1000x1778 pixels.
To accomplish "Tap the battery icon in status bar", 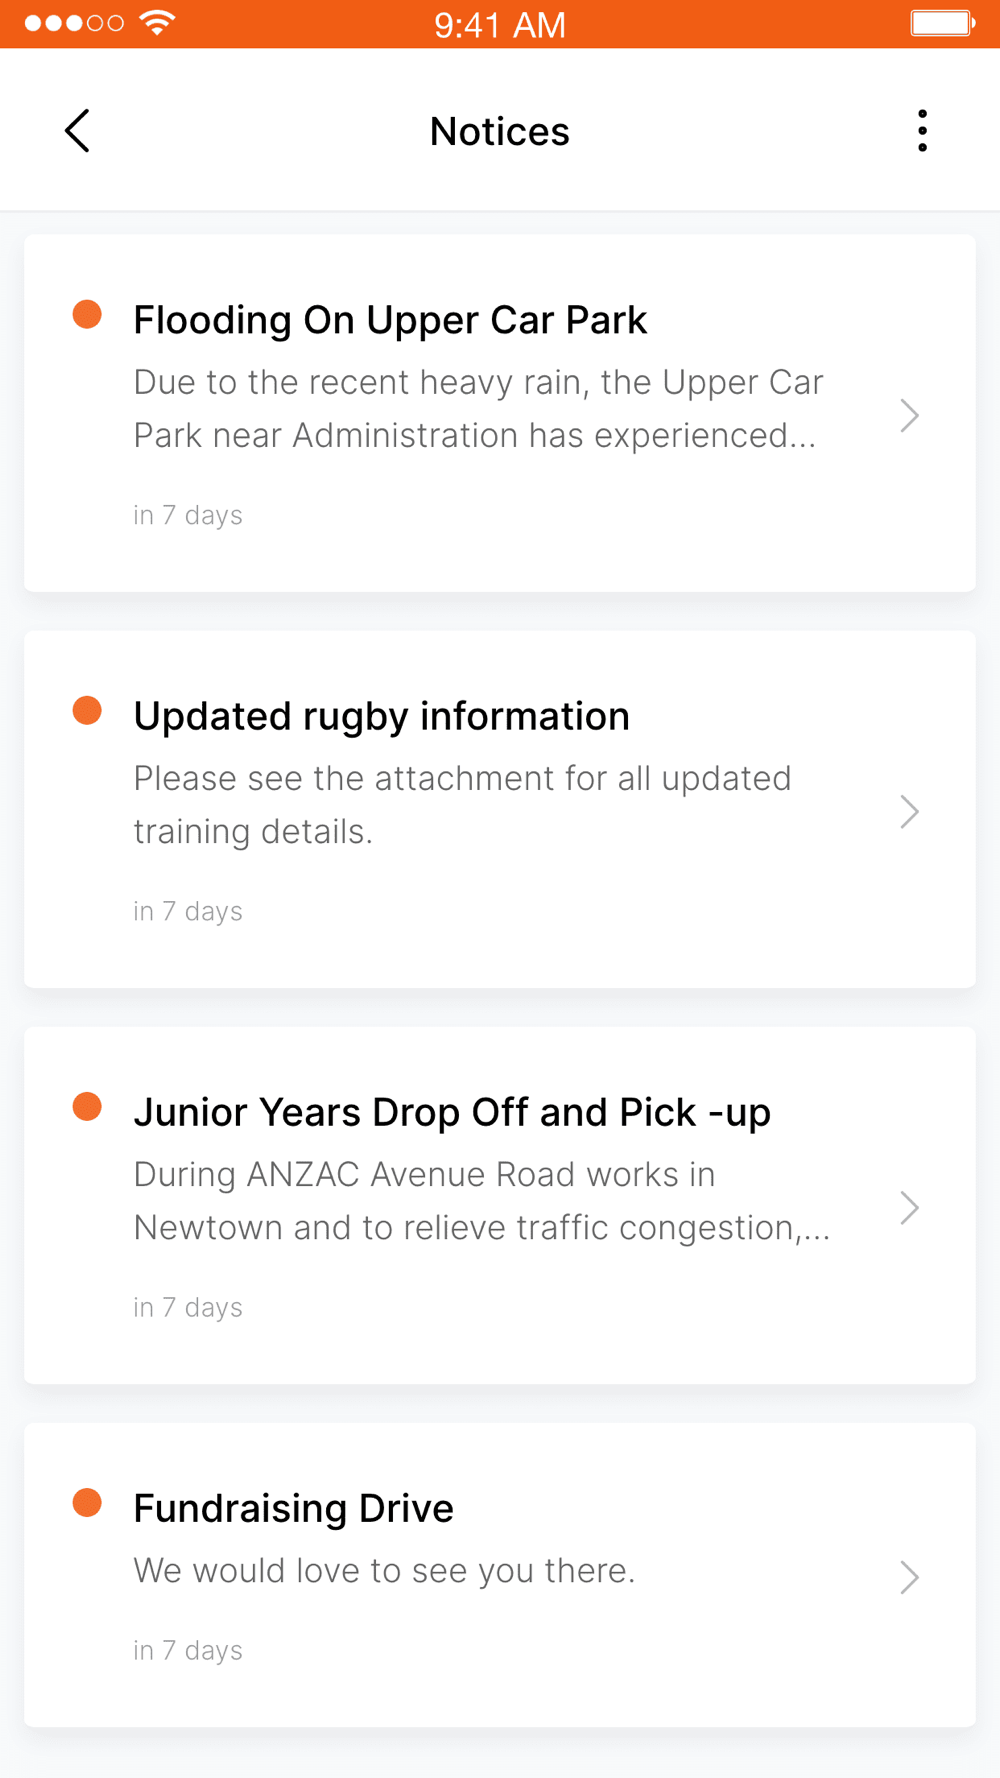I will (942, 23).
